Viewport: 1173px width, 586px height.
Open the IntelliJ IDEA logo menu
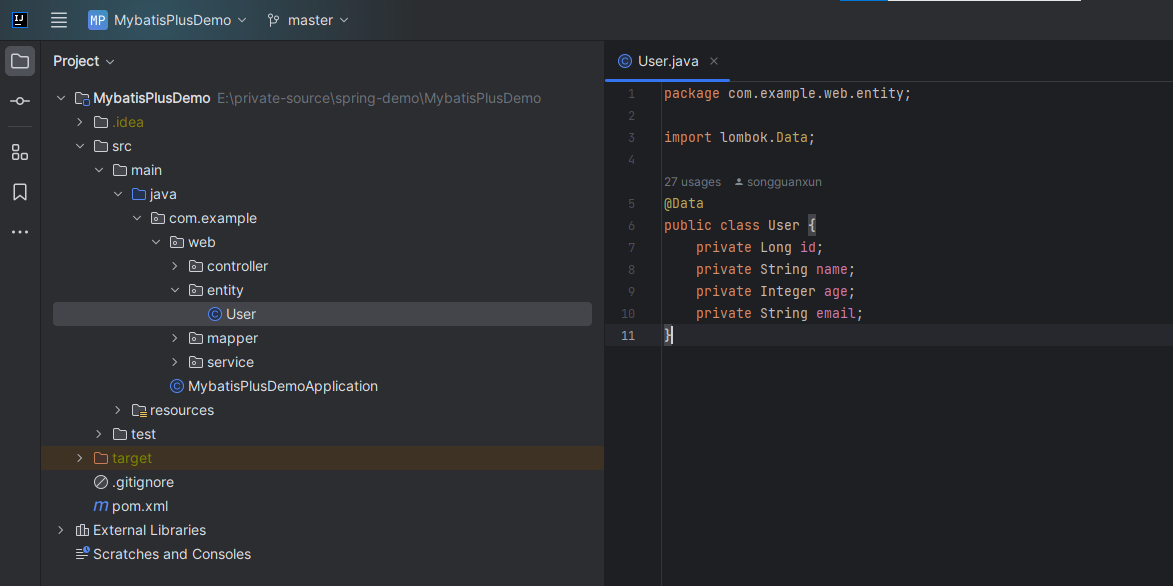tap(20, 20)
